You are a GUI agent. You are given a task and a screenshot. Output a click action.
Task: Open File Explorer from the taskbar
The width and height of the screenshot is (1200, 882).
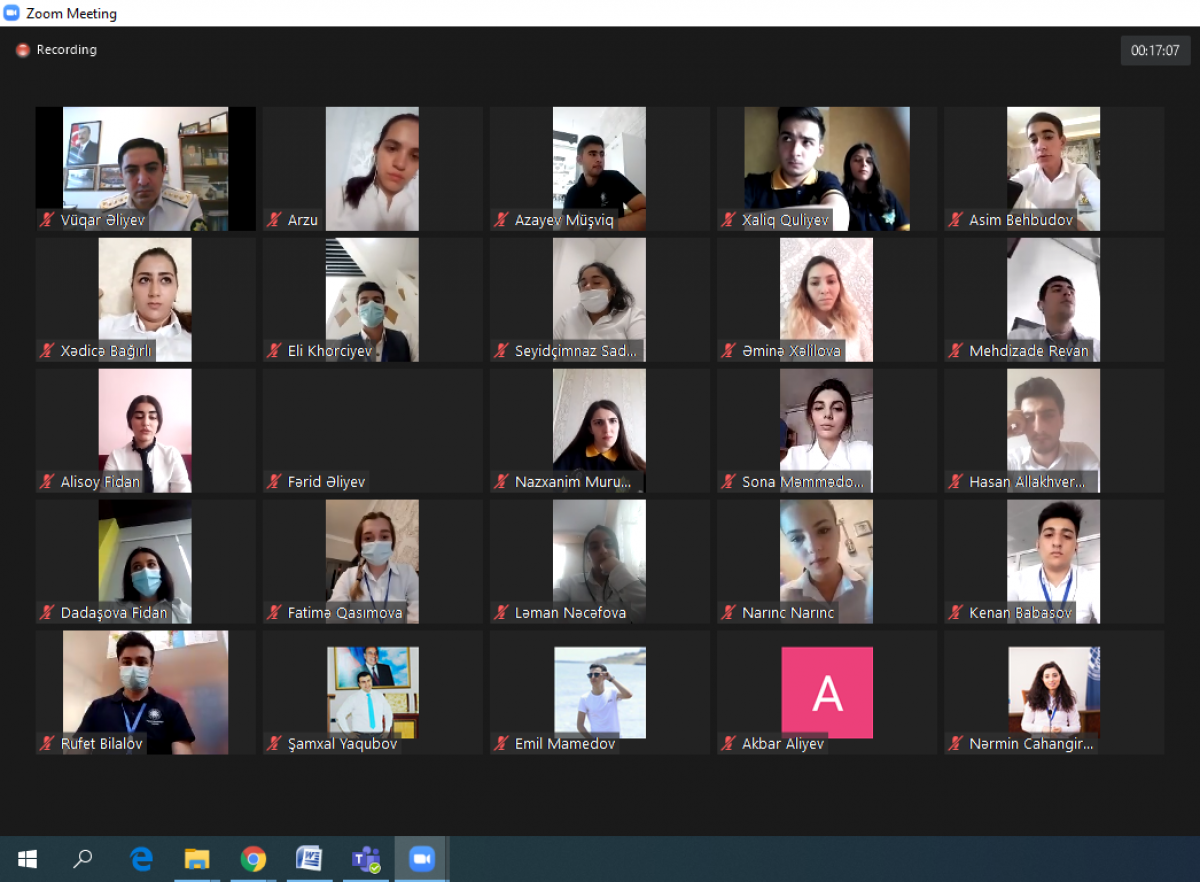(197, 858)
